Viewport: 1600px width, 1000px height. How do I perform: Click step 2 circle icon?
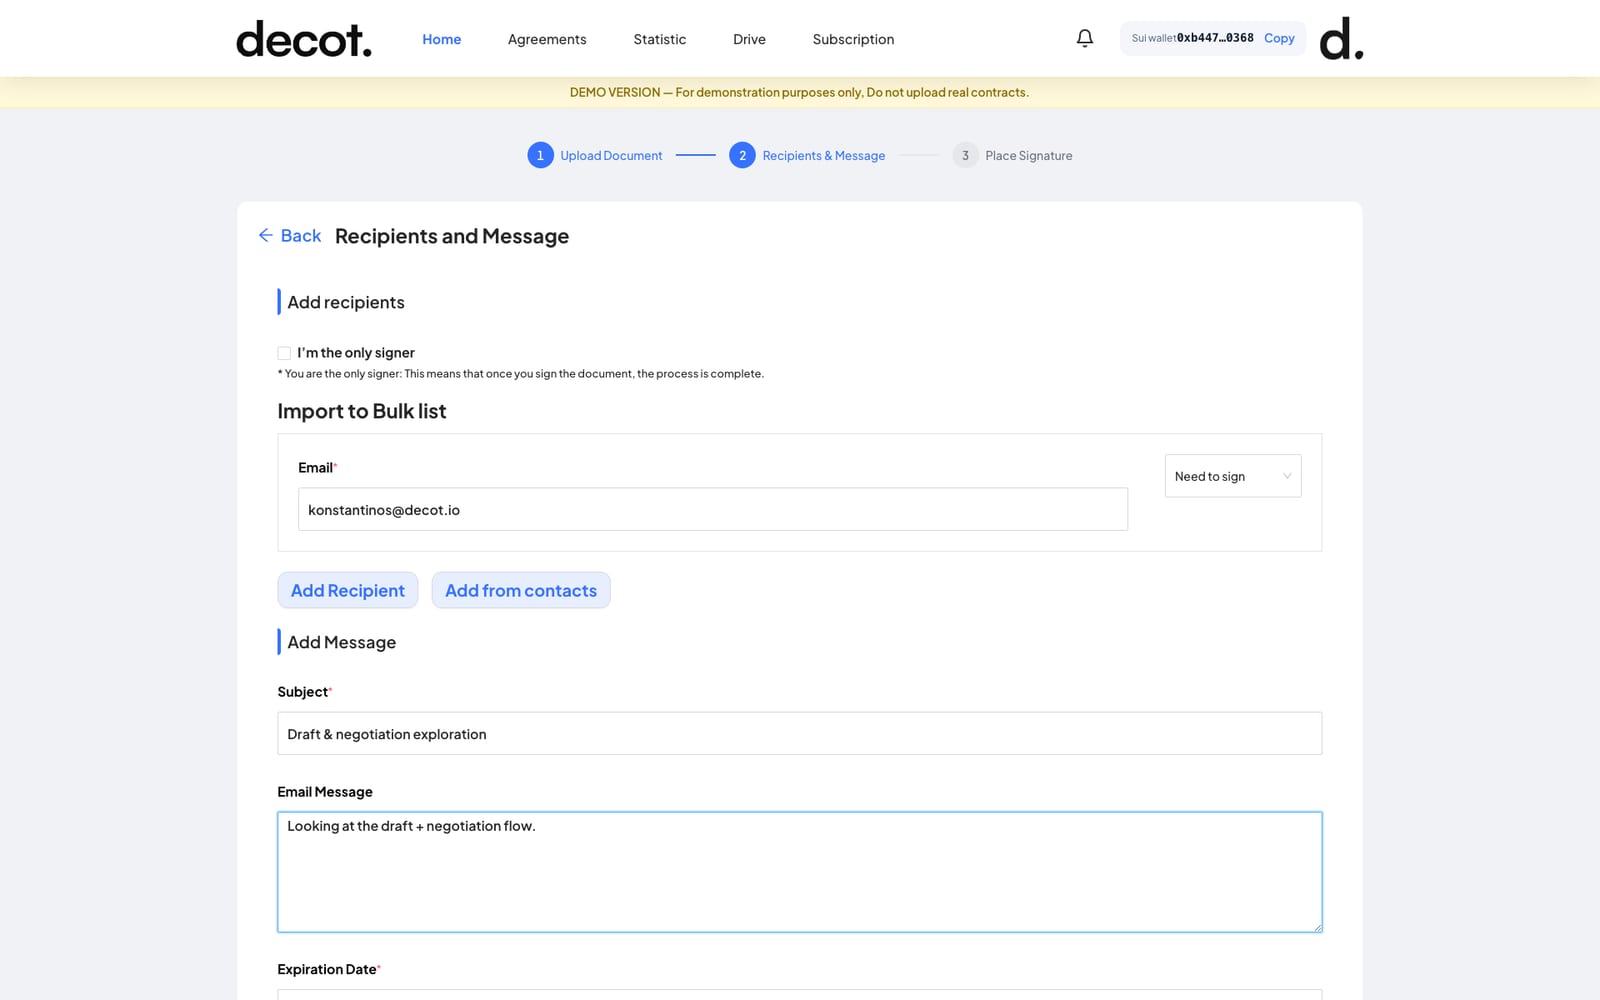(742, 155)
